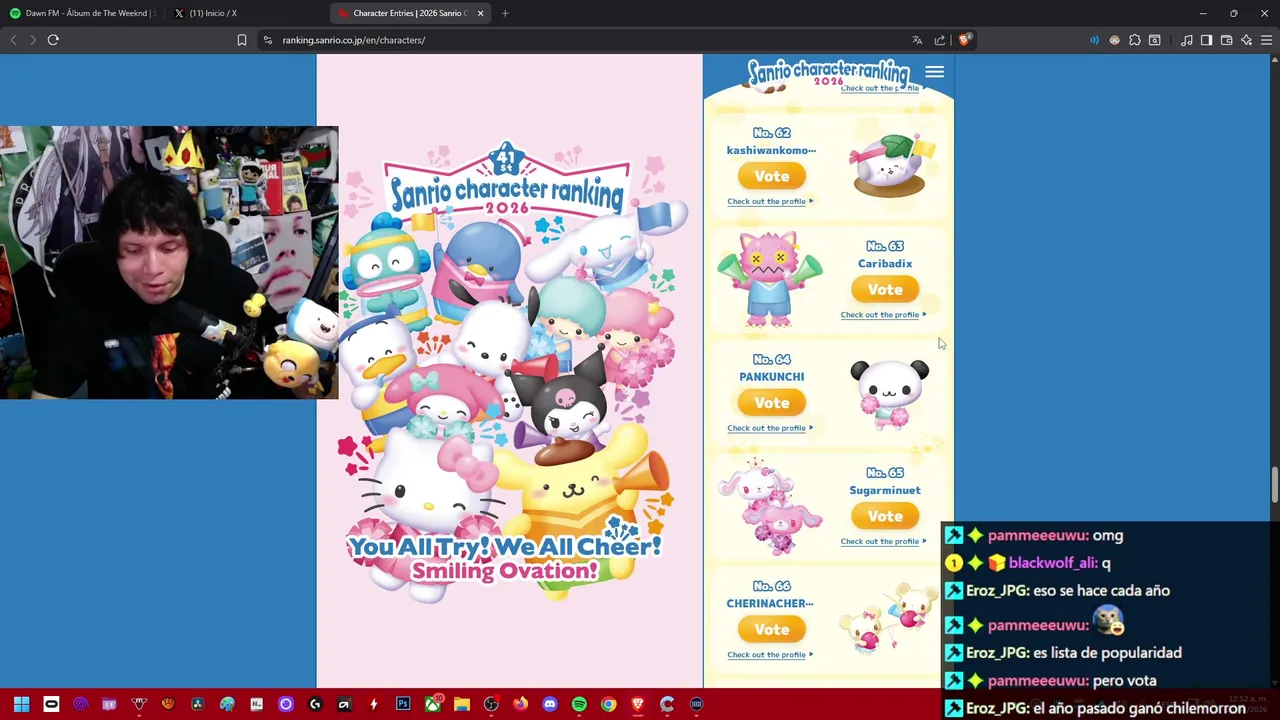Open the Windows Start menu
This screenshot has width=1280, height=720.
click(x=21, y=704)
